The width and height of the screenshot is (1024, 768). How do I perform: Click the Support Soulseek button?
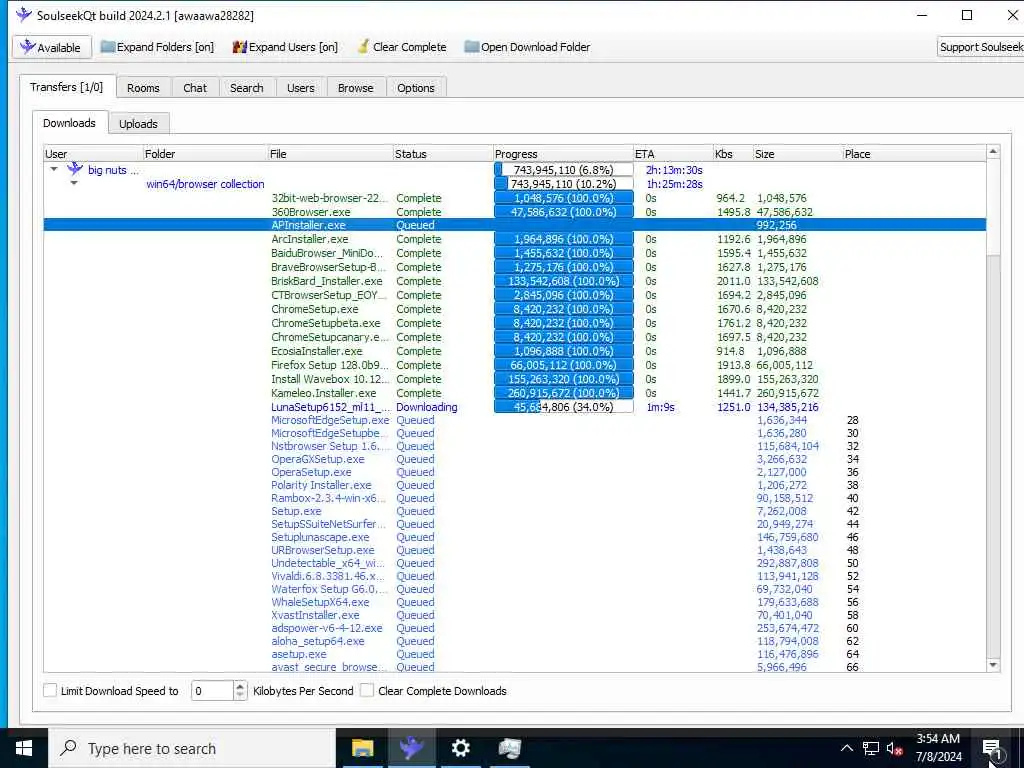980,47
